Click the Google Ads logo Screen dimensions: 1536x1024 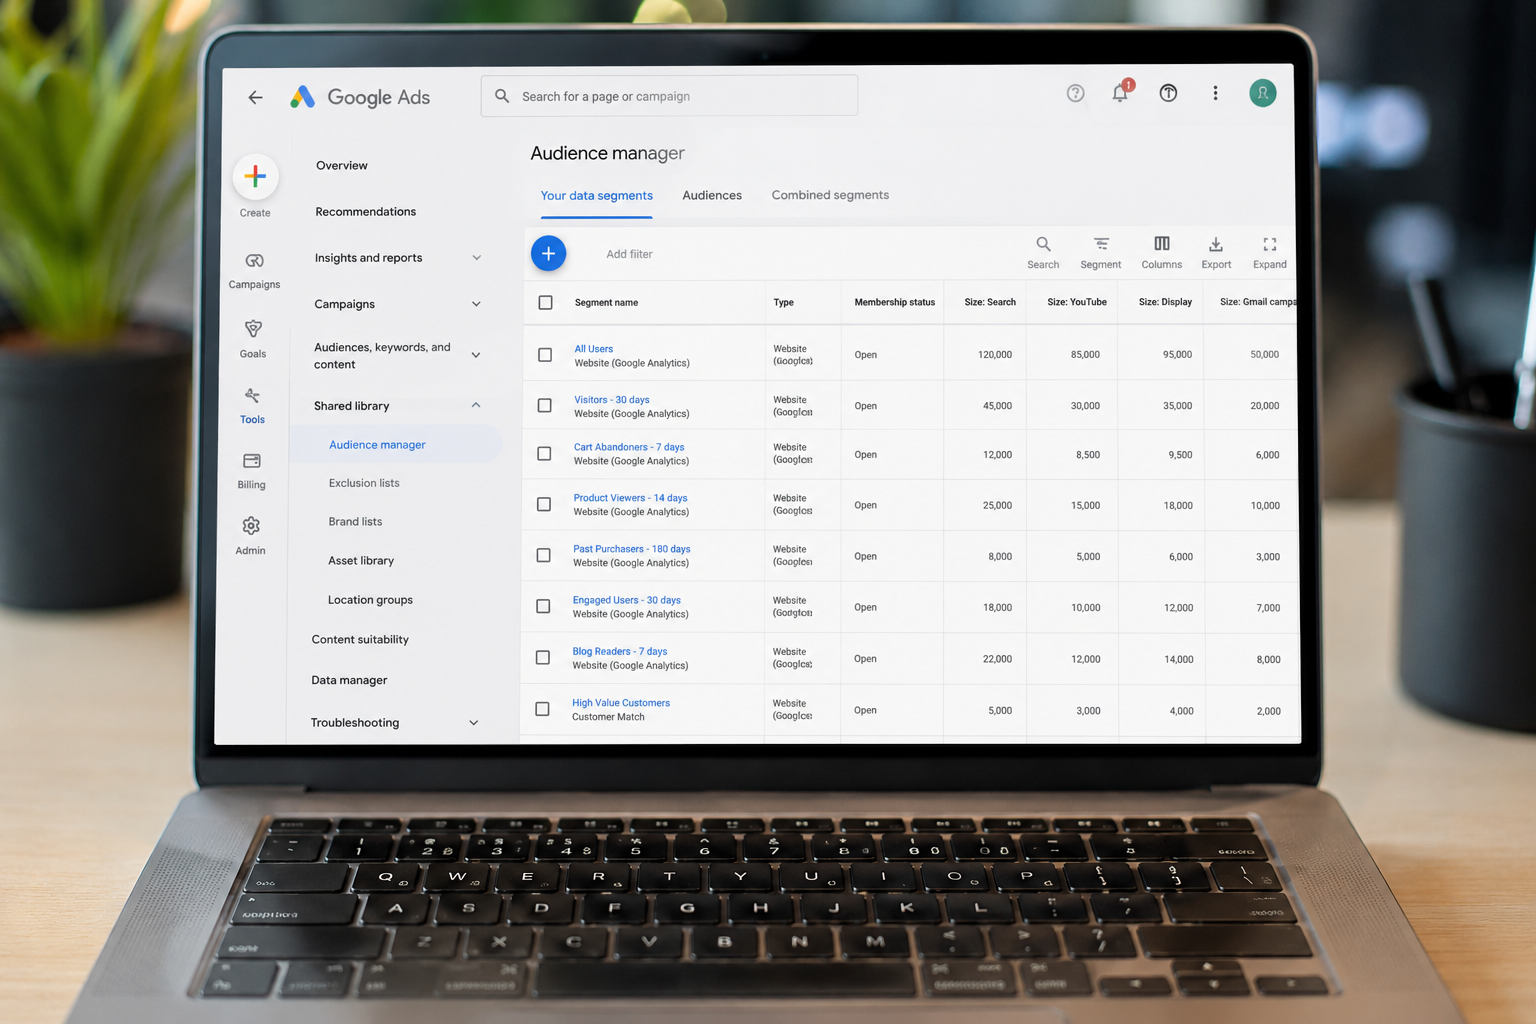(x=360, y=97)
